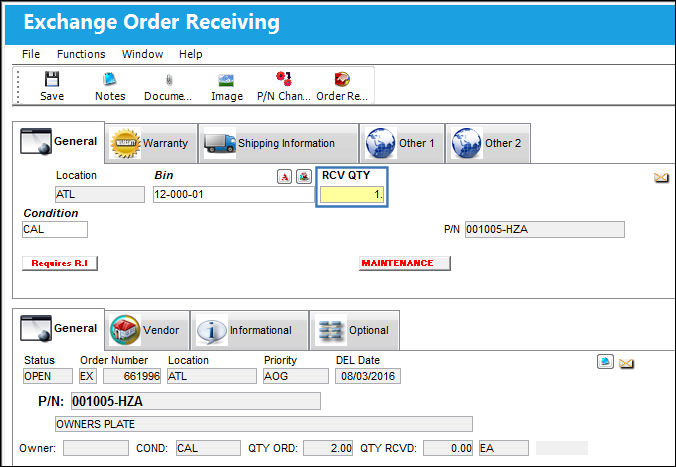Select the lower General tab

(59, 329)
